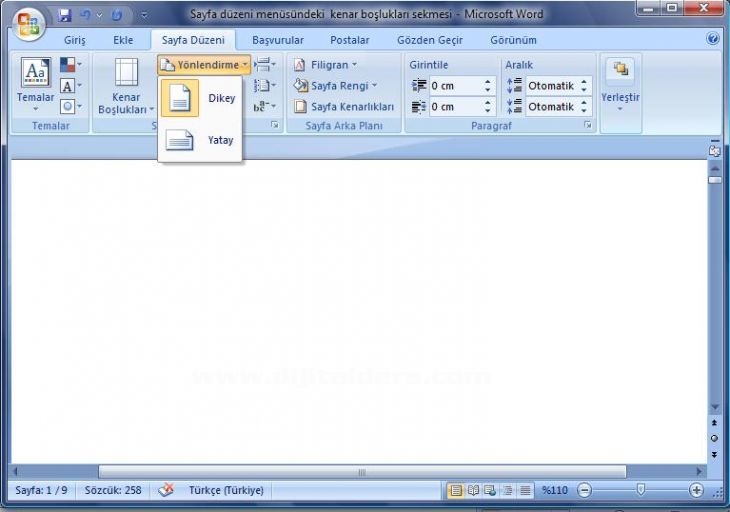
Task: Switch to the Giriş tab
Action: pyautogui.click(x=74, y=40)
